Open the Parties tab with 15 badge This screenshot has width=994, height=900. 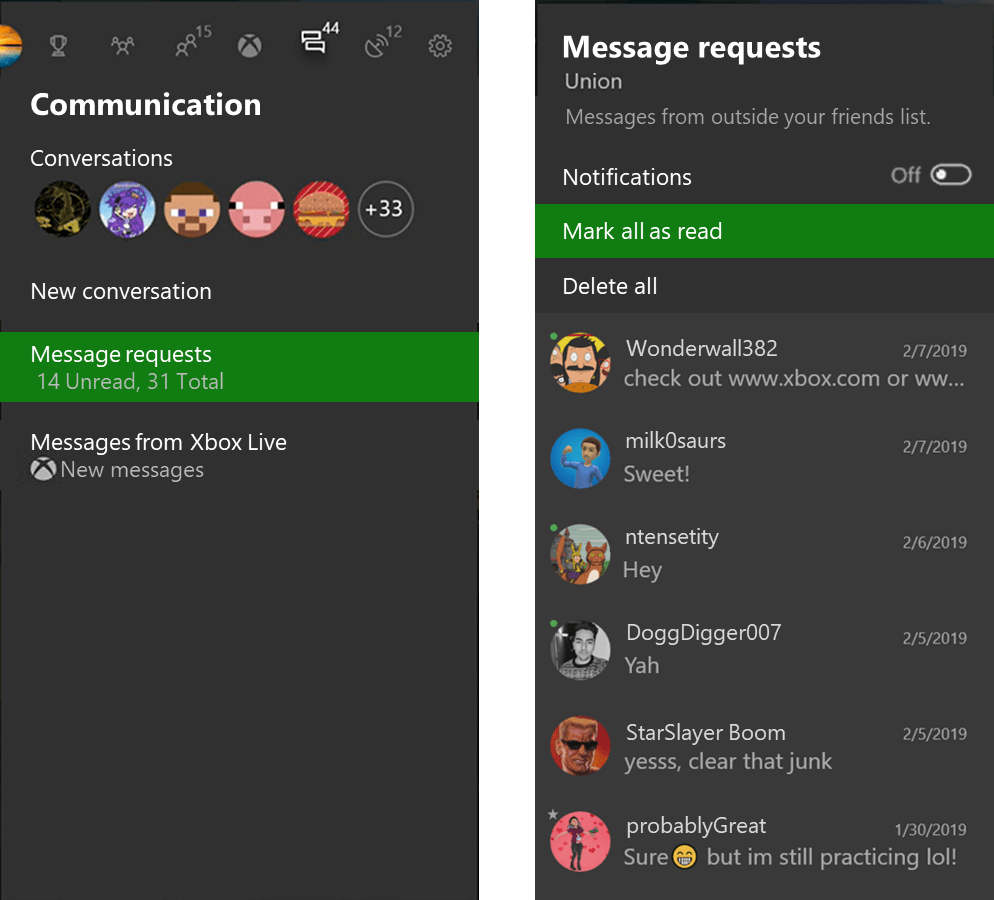coord(193,42)
